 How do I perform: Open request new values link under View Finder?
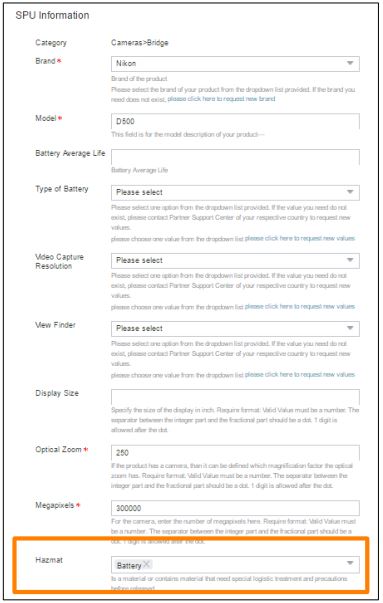[300, 375]
